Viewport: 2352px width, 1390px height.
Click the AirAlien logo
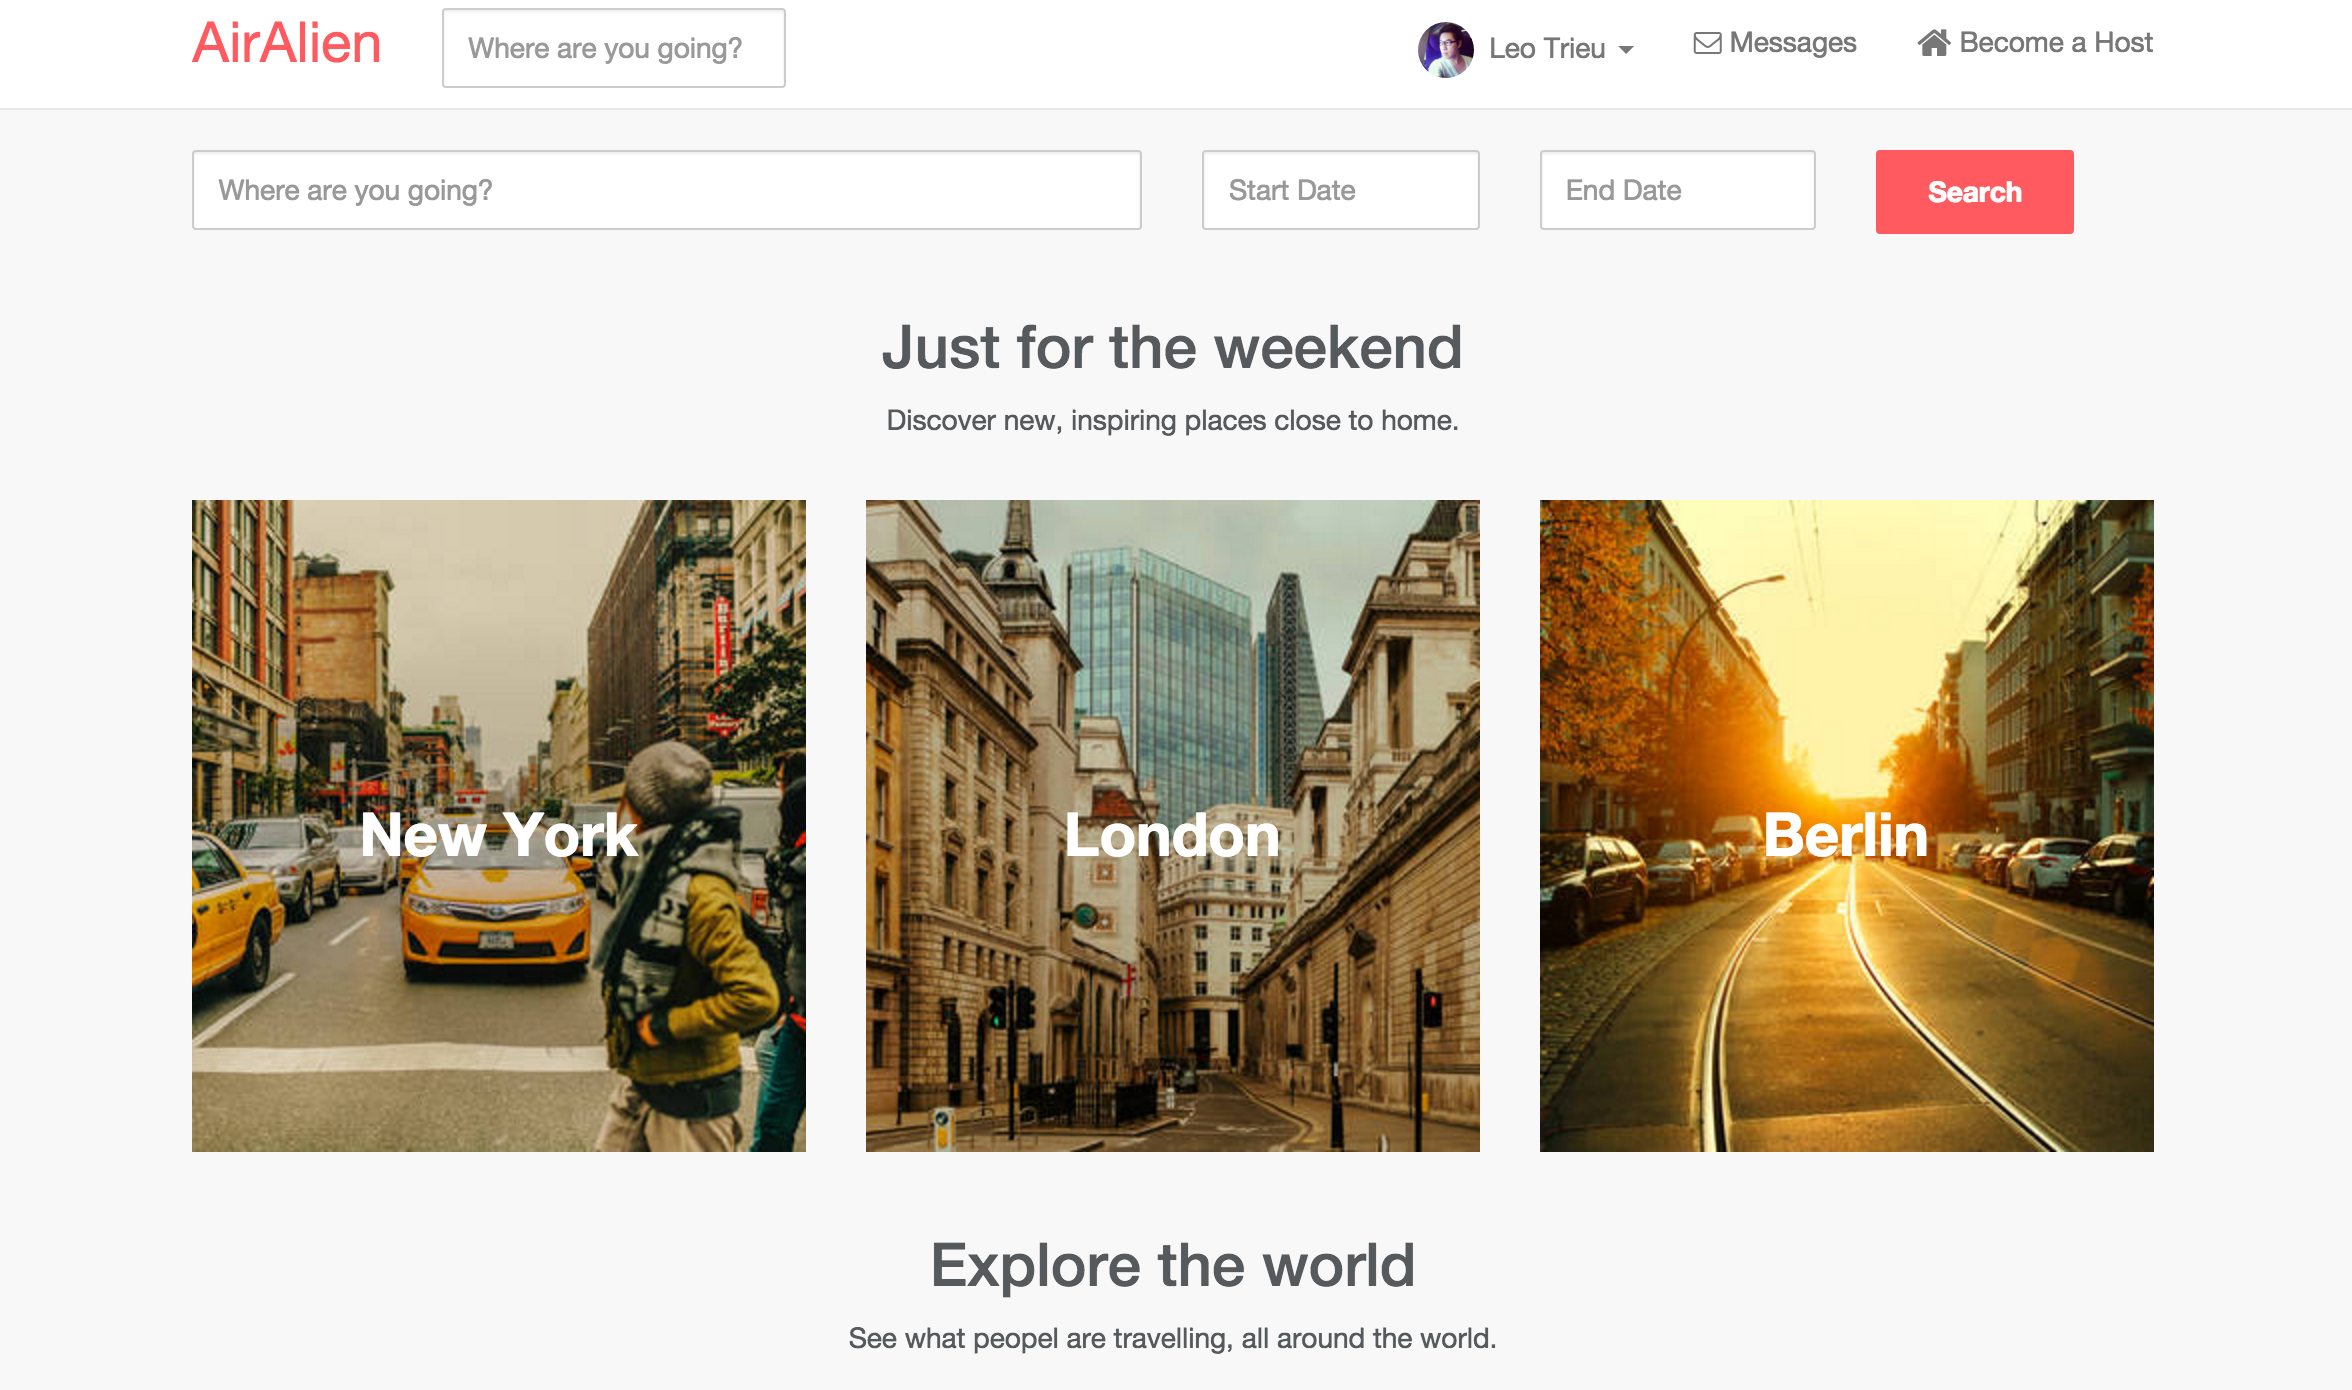pyautogui.click(x=286, y=44)
